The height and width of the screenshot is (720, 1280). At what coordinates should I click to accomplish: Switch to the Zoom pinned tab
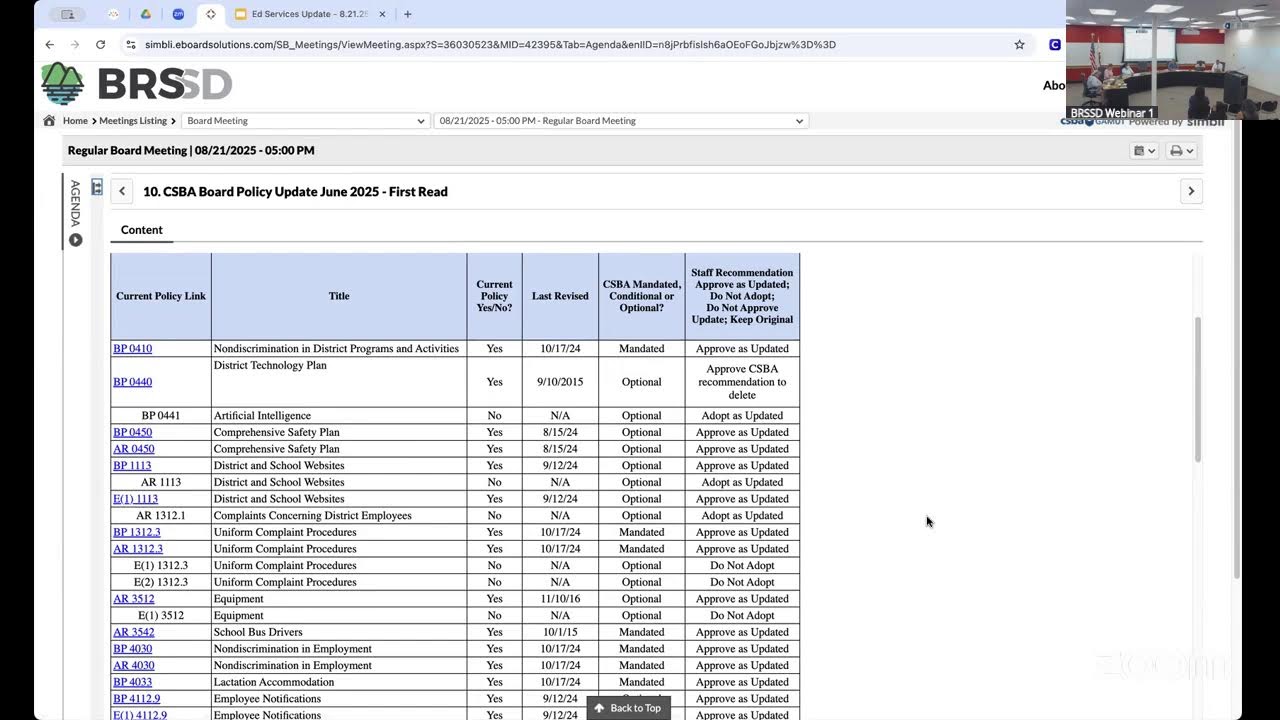(x=178, y=14)
